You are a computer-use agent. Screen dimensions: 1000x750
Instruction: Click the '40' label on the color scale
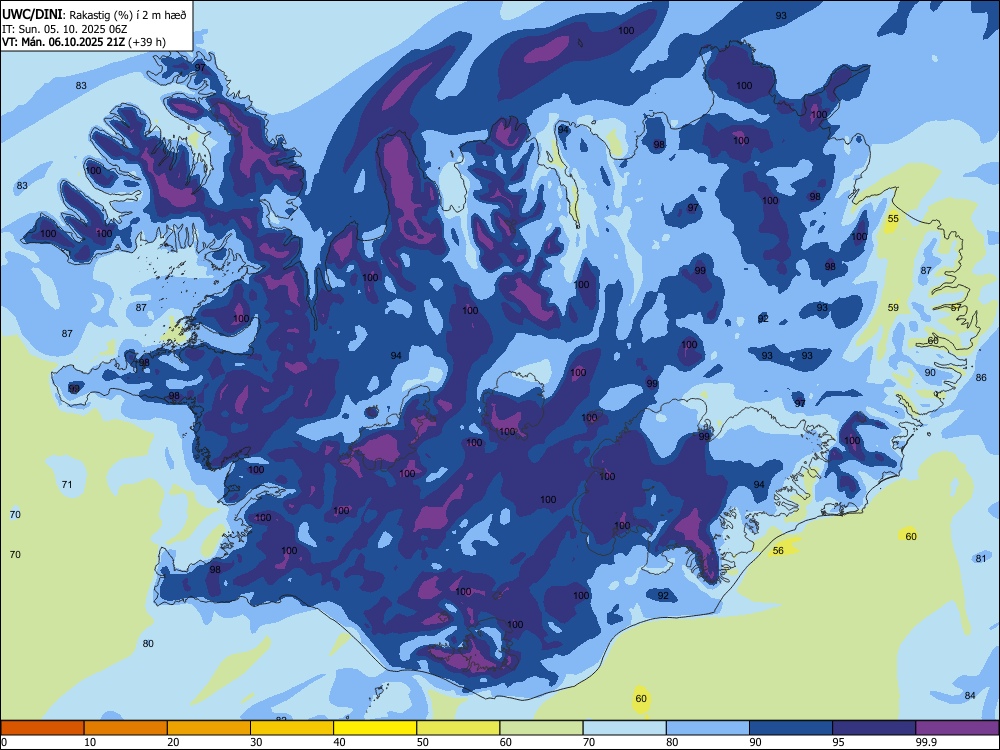coord(339,742)
